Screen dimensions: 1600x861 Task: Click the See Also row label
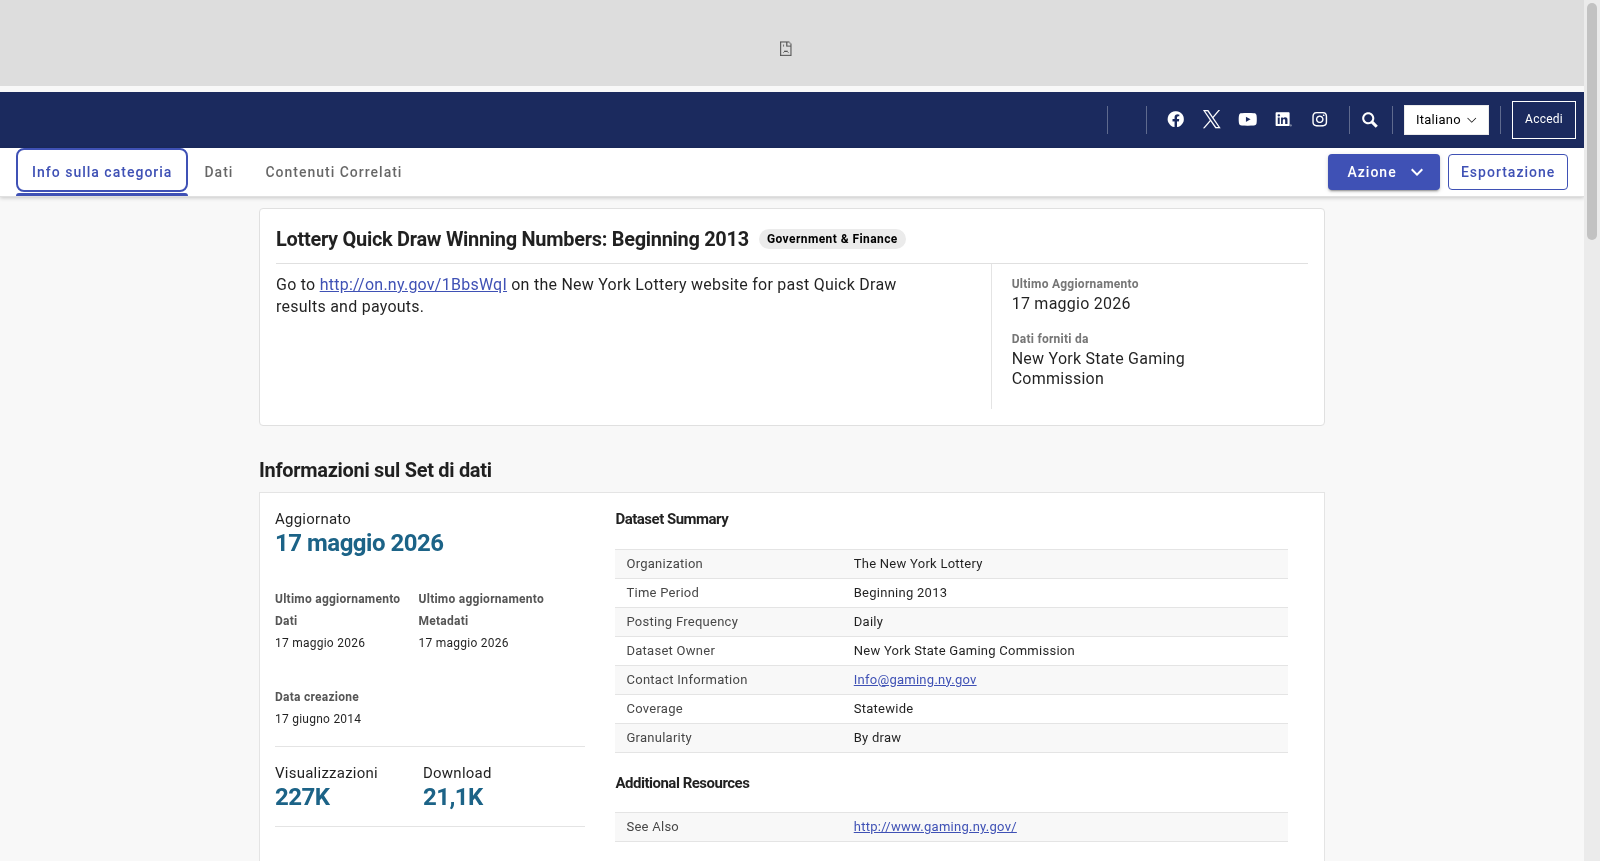click(653, 827)
